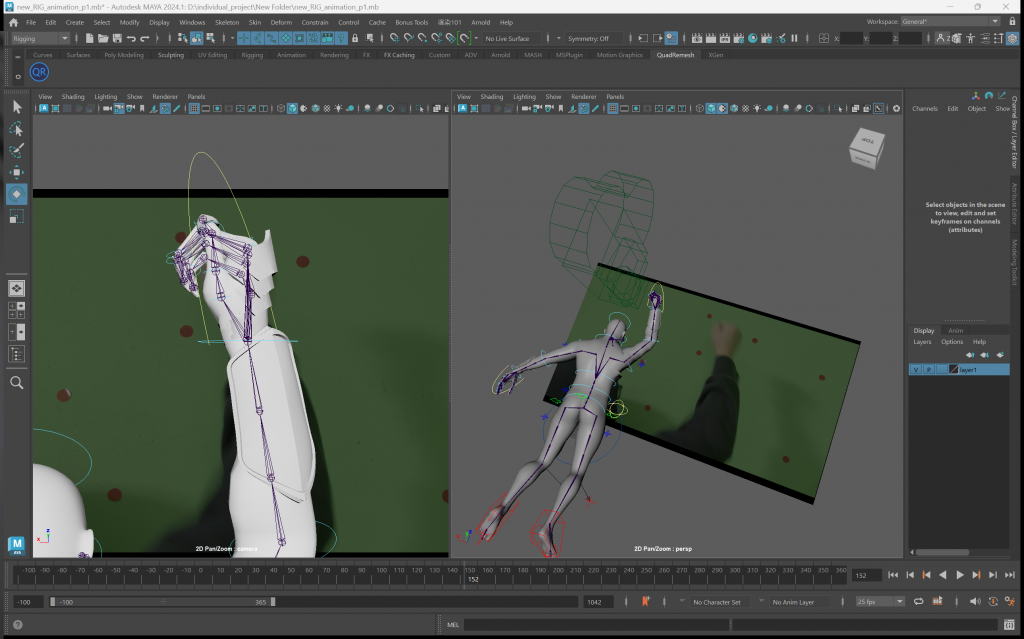1024x639 pixels.
Task: Click the No Character Set button
Action: [x=717, y=602]
